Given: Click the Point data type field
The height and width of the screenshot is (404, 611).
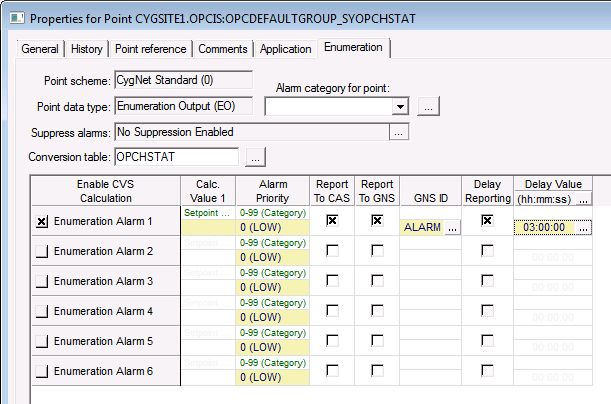Looking at the screenshot, I should pos(184,106).
